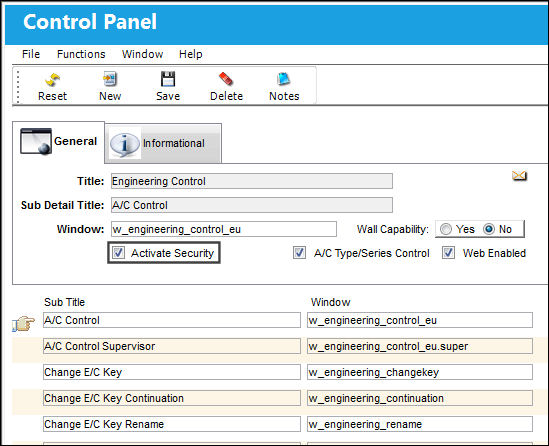
Task: Open the File menu
Action: pyautogui.click(x=31, y=54)
